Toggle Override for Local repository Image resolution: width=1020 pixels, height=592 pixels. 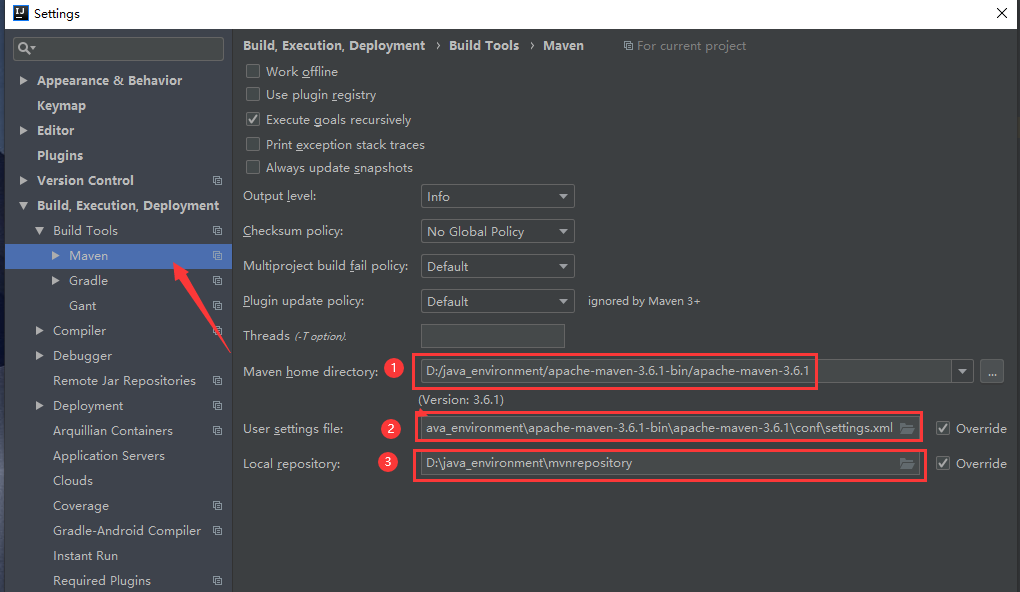click(x=943, y=463)
